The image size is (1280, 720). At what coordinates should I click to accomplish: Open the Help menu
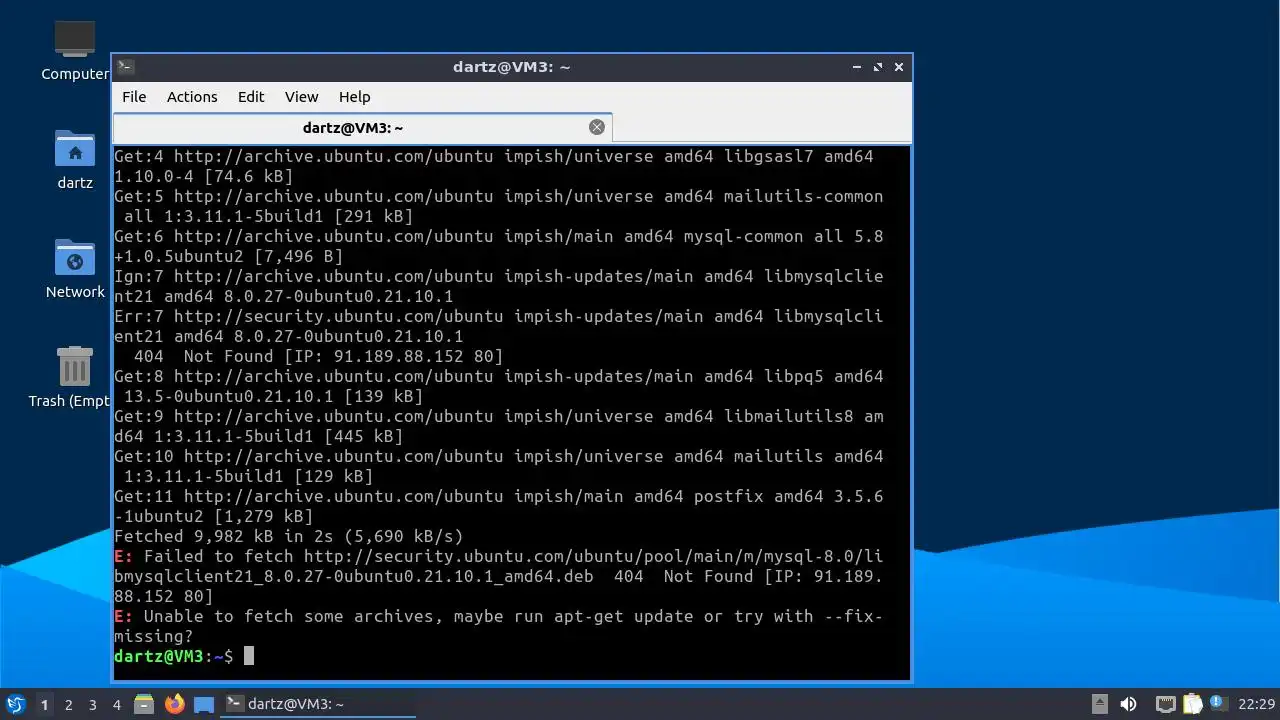click(x=354, y=97)
